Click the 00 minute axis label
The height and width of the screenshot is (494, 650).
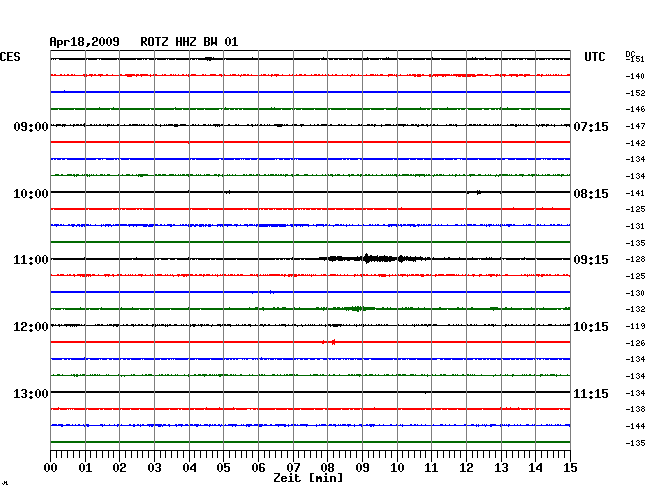51,468
